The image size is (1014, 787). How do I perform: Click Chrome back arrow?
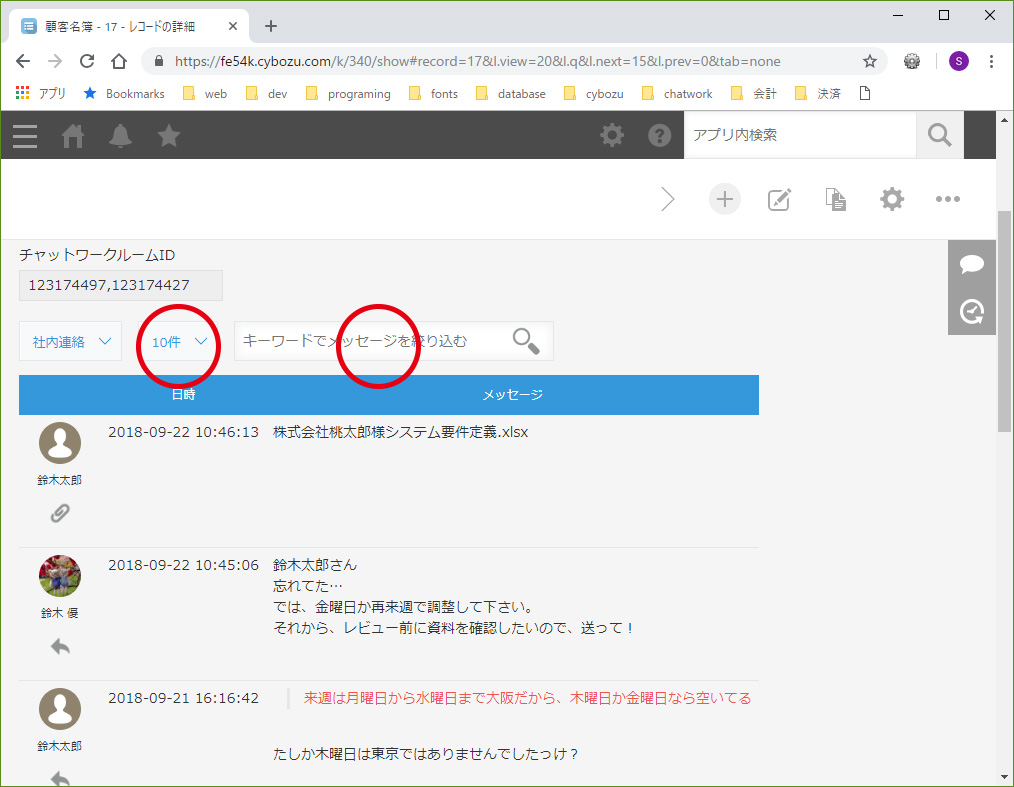tap(23, 61)
